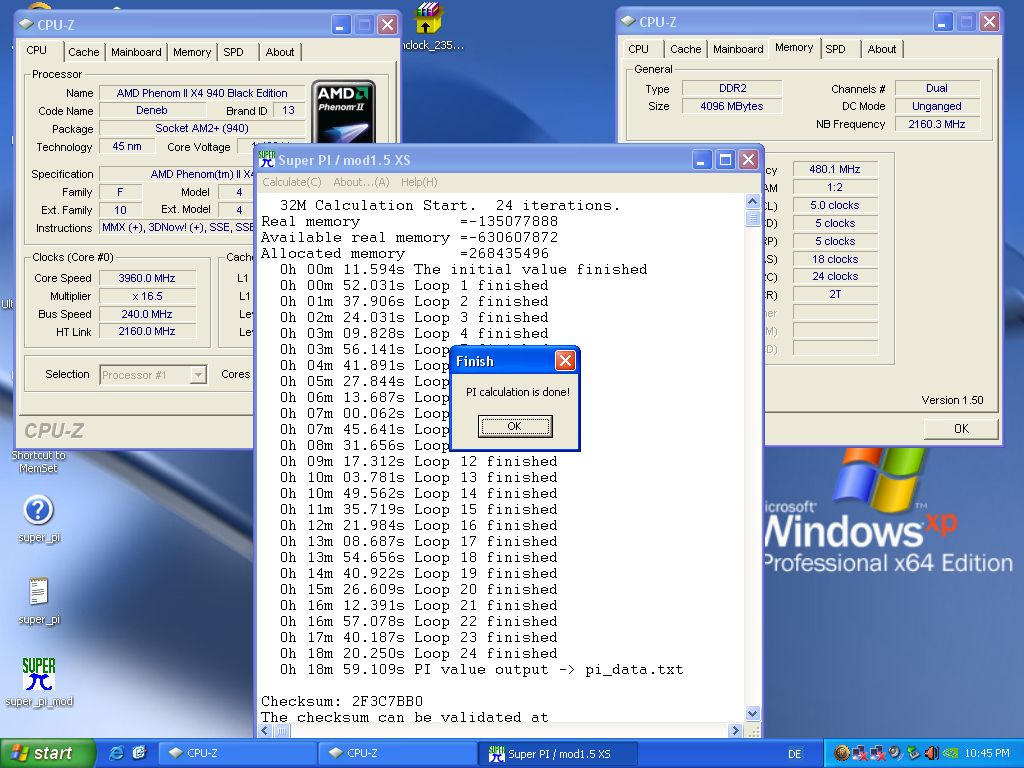This screenshot has width=1024, height=768.
Task: Click the 10:45 PM taskbar clock
Action: (x=986, y=754)
